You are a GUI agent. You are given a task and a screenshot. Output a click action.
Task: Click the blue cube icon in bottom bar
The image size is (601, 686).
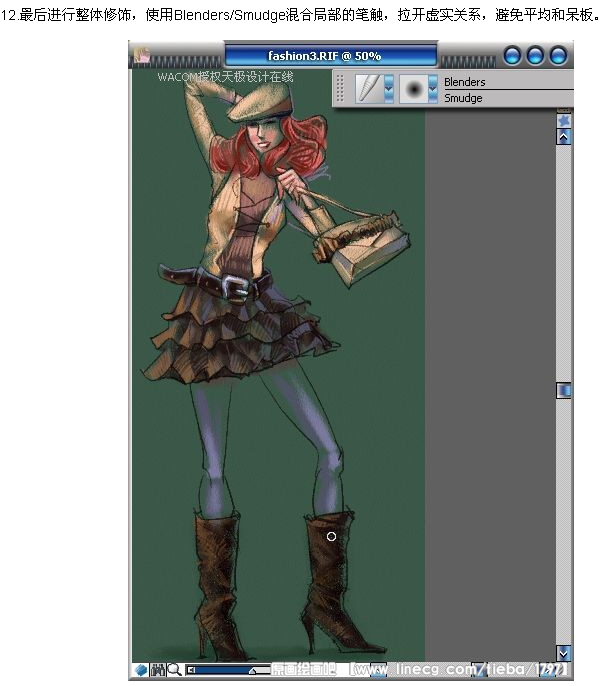point(141,670)
